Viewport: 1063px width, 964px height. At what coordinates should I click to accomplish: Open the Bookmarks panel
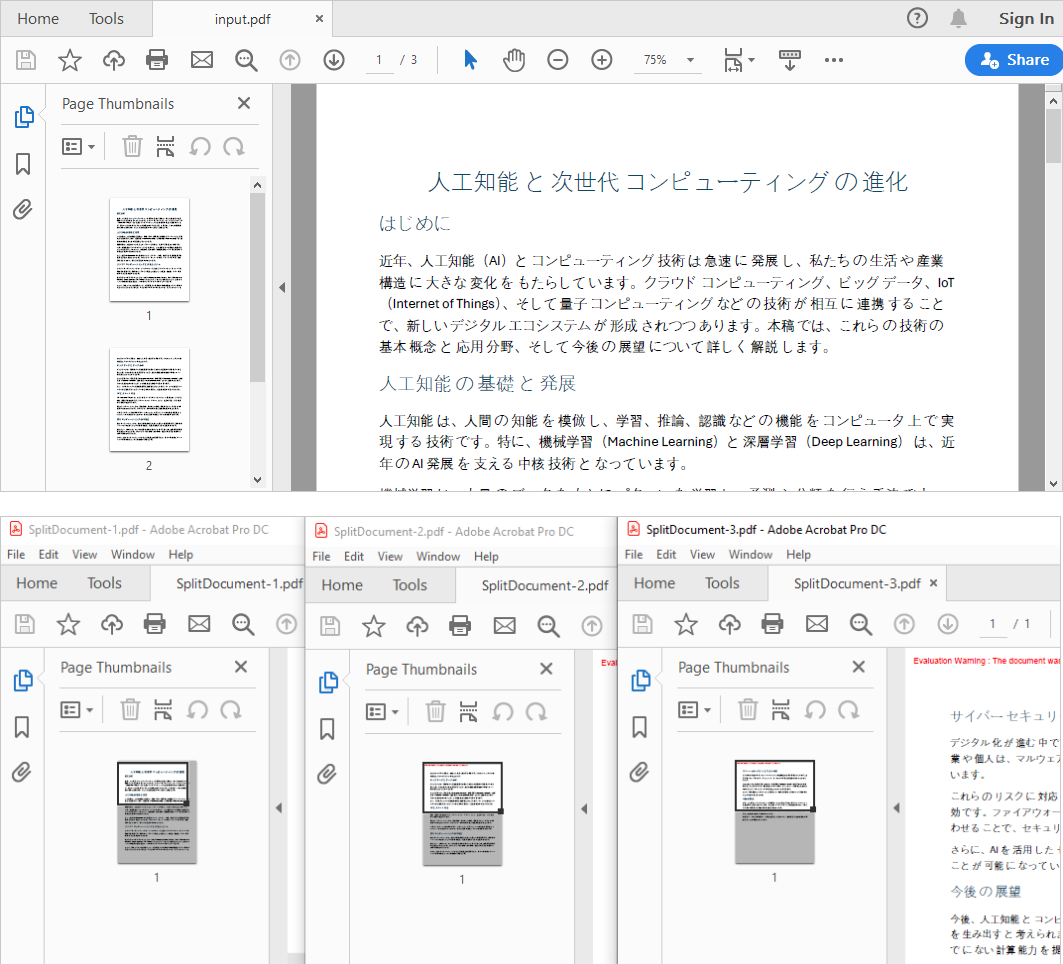[24, 163]
